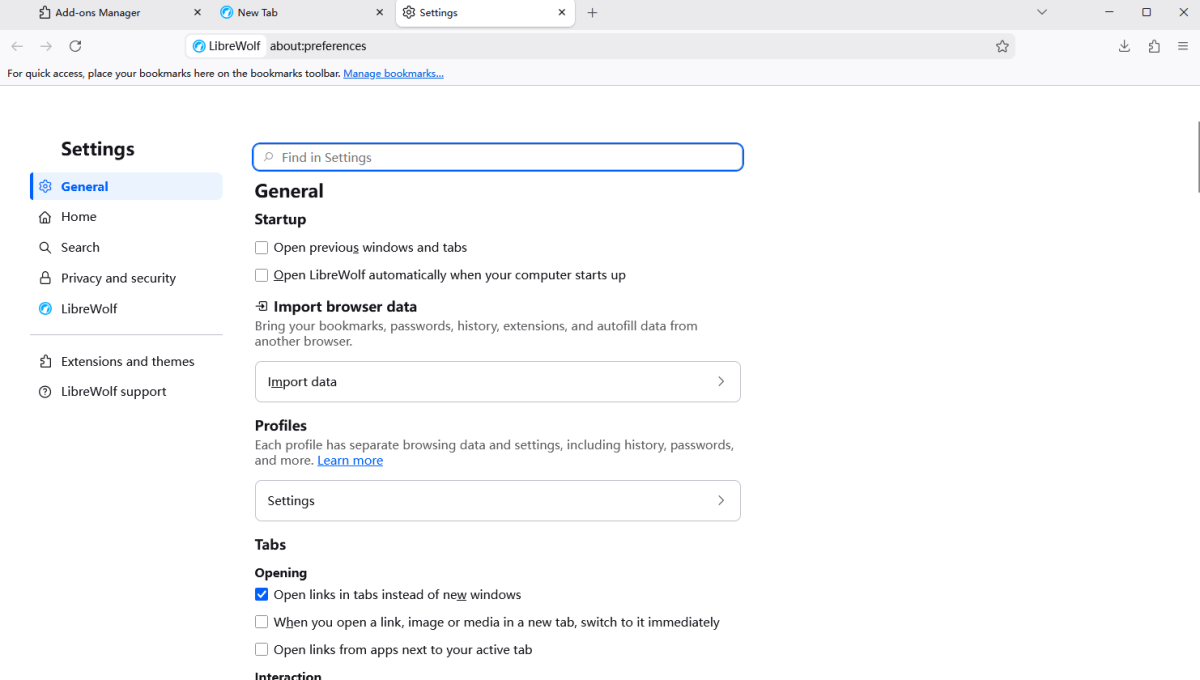Click the Home house icon in sidebar
The width and height of the screenshot is (1200, 680).
click(x=45, y=217)
